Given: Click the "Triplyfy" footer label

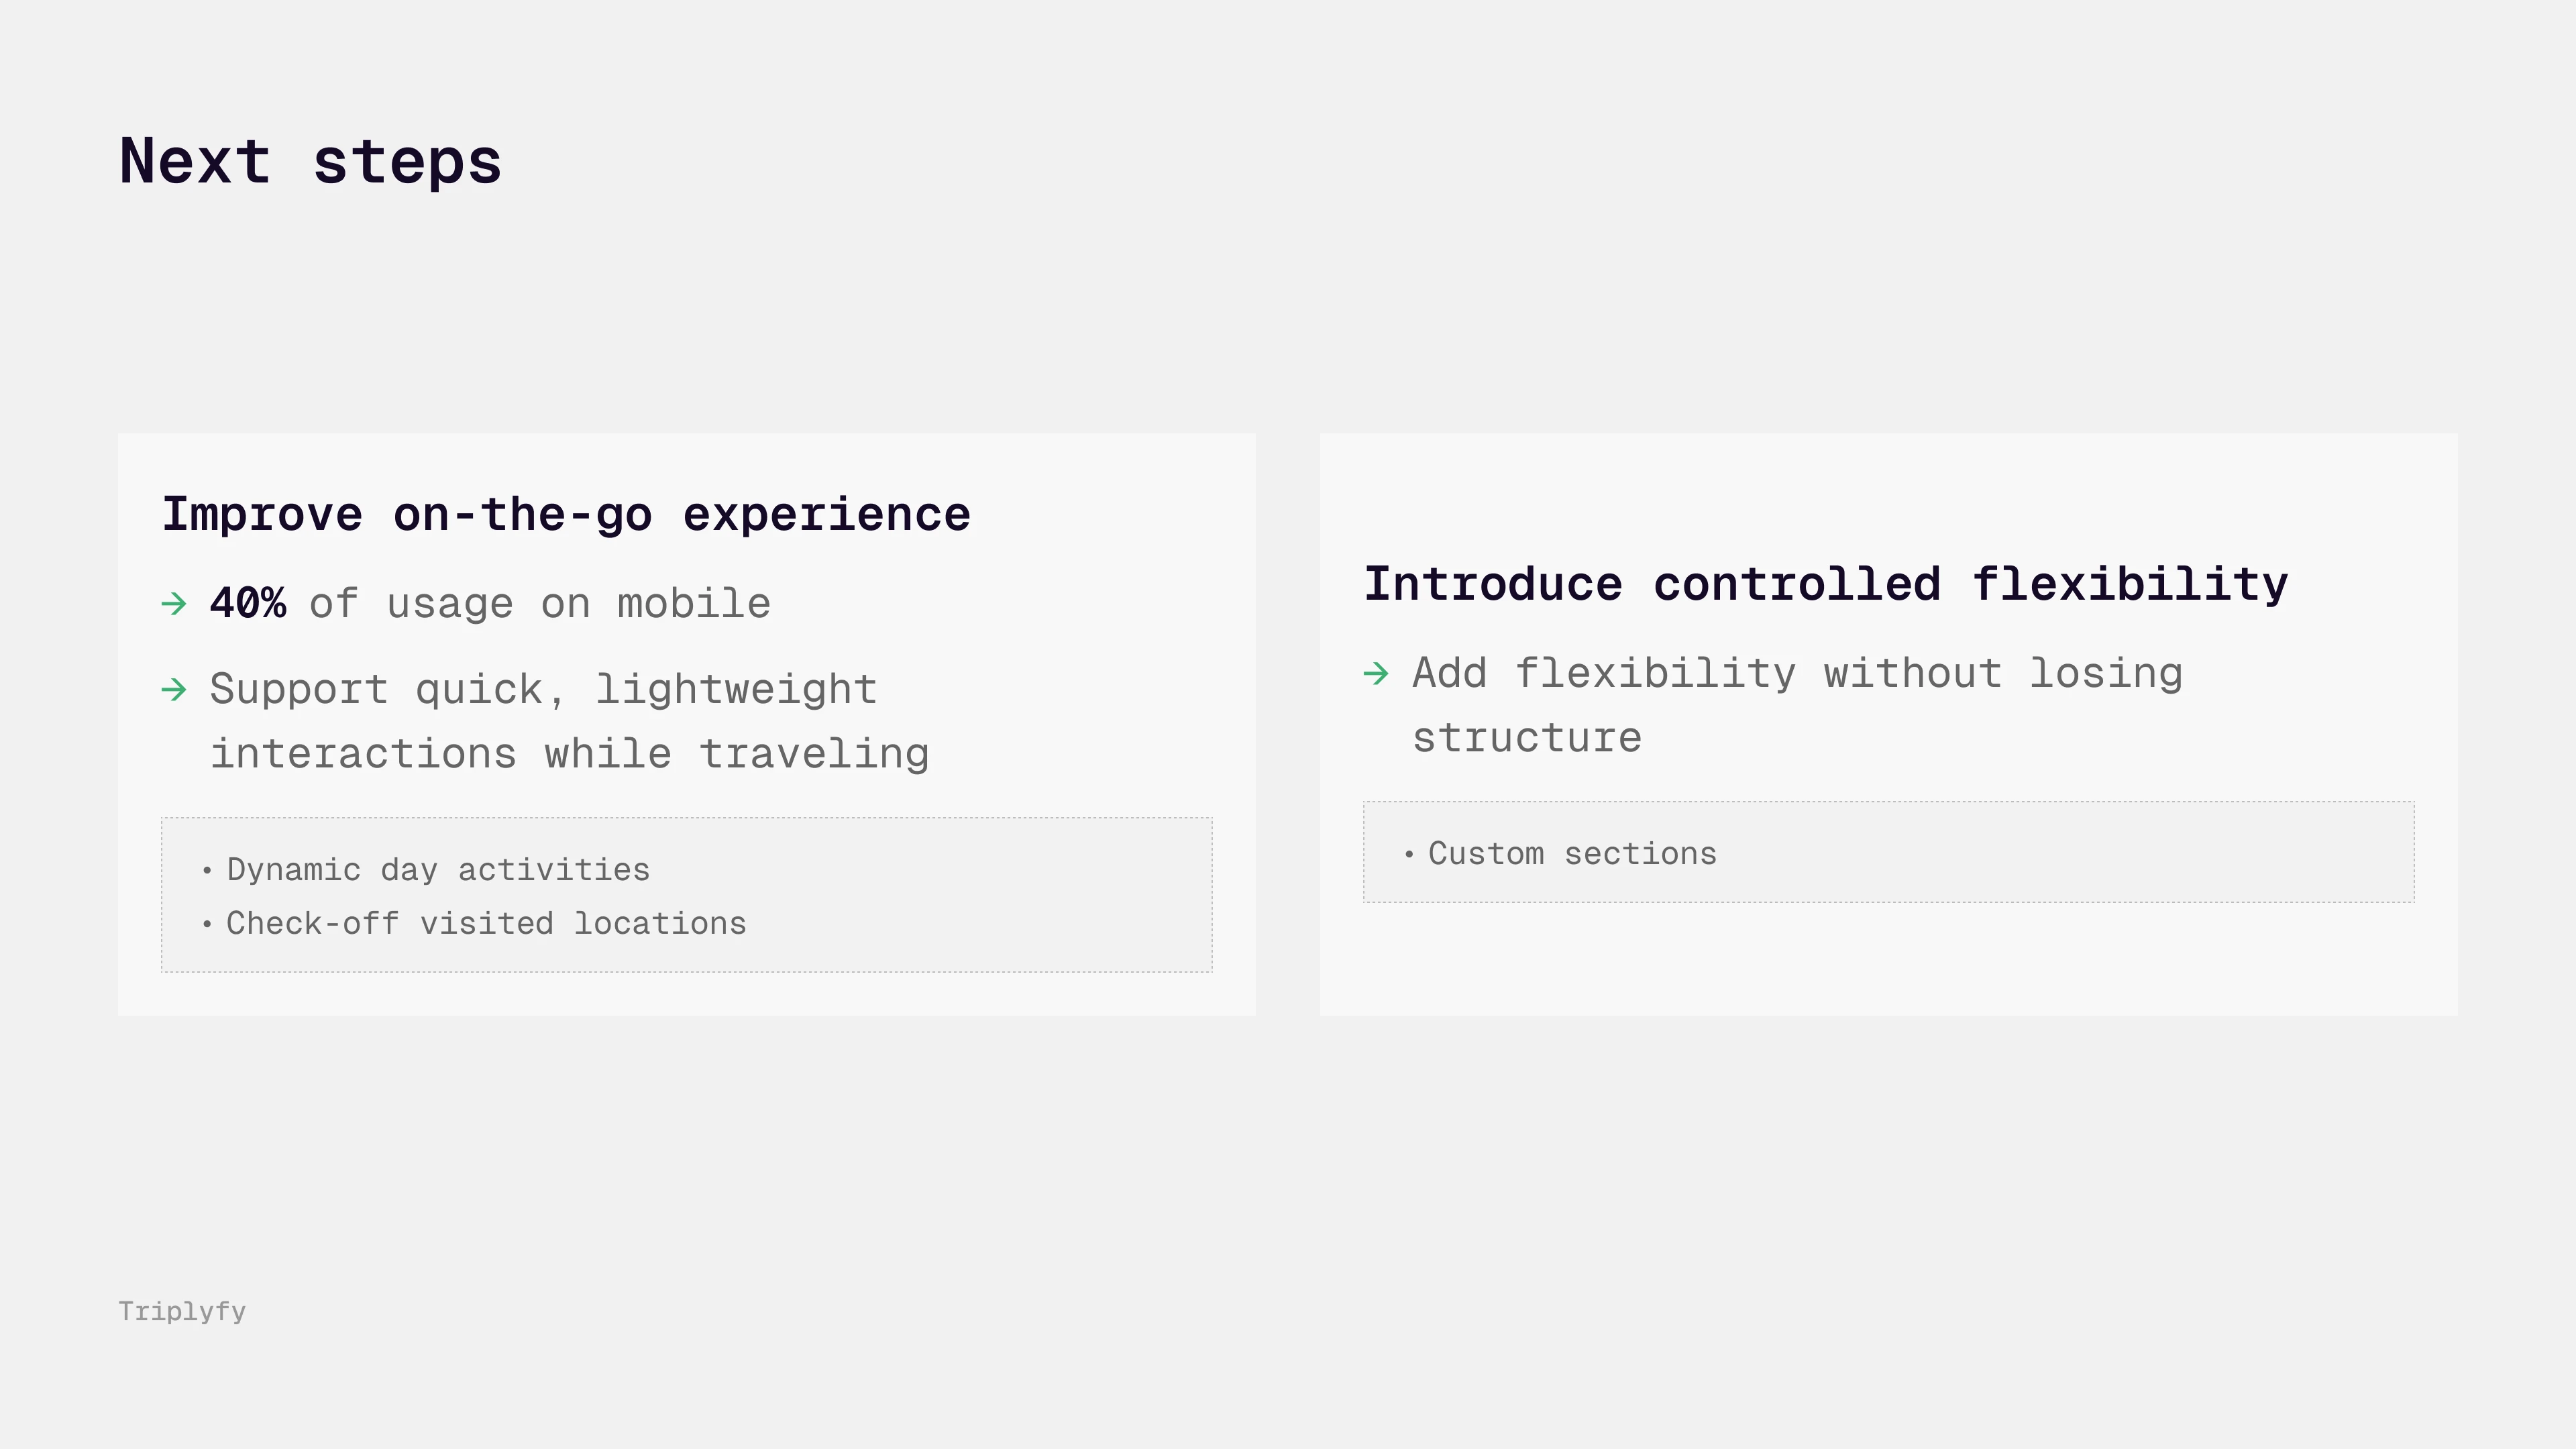Looking at the screenshot, I should [182, 1311].
